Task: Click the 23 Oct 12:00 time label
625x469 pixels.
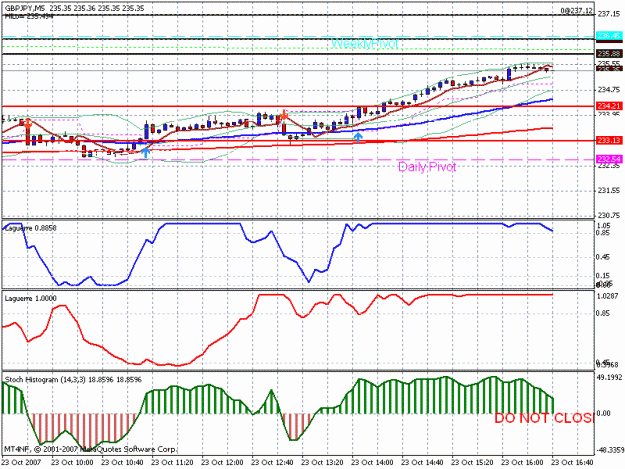Action: tap(222, 462)
